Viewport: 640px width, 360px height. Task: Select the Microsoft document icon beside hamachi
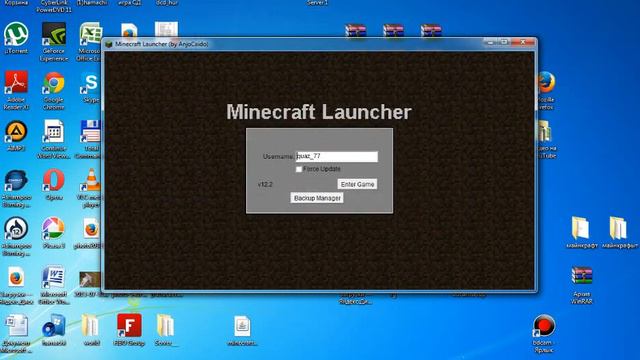tap(16, 327)
